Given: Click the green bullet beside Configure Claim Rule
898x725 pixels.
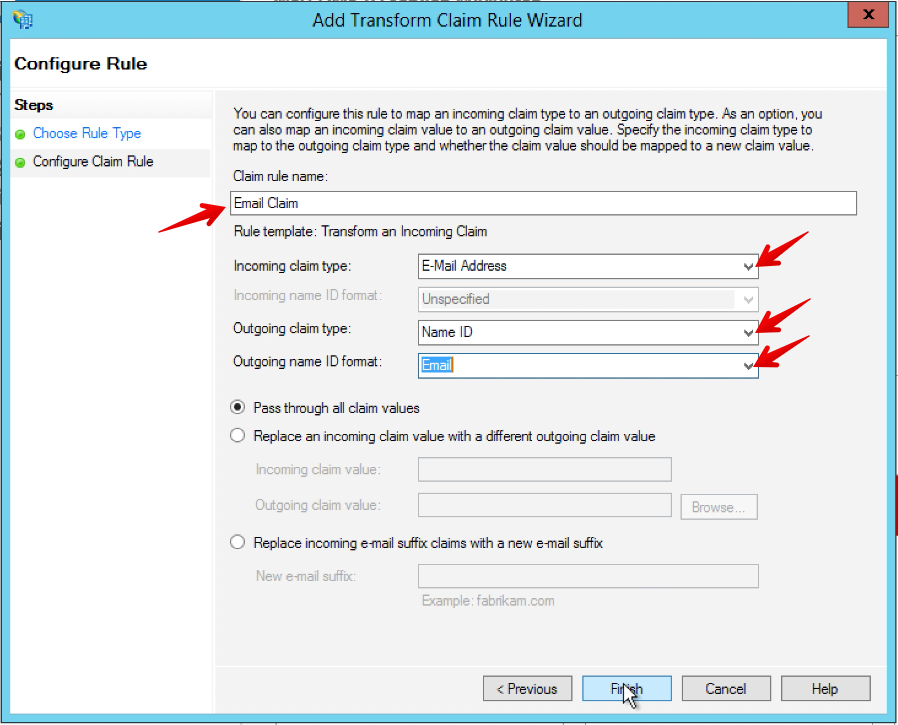Looking at the screenshot, I should pos(20,162).
